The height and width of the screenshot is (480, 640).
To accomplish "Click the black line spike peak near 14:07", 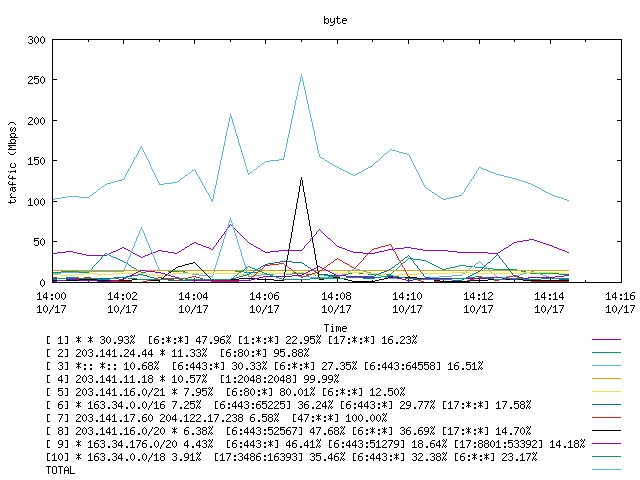I will (x=301, y=178).
